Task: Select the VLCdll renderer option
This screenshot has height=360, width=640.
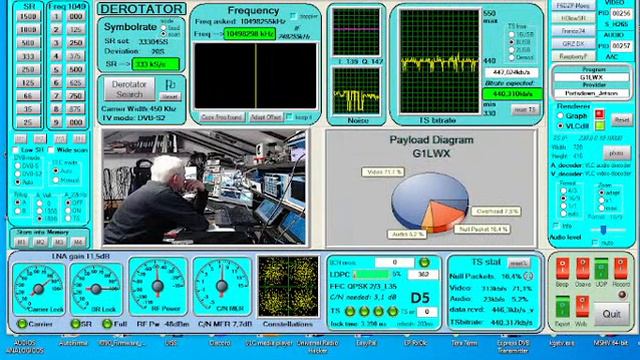Action: [560, 126]
